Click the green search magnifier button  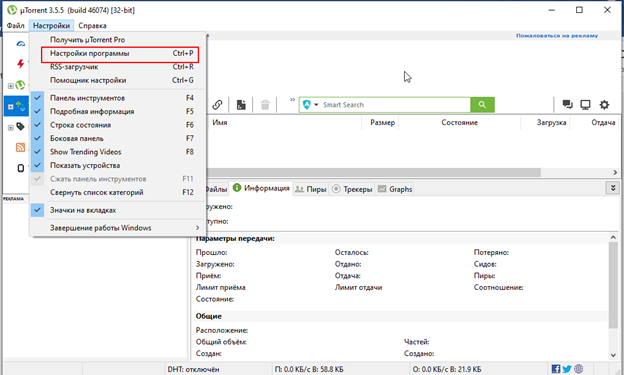point(482,105)
